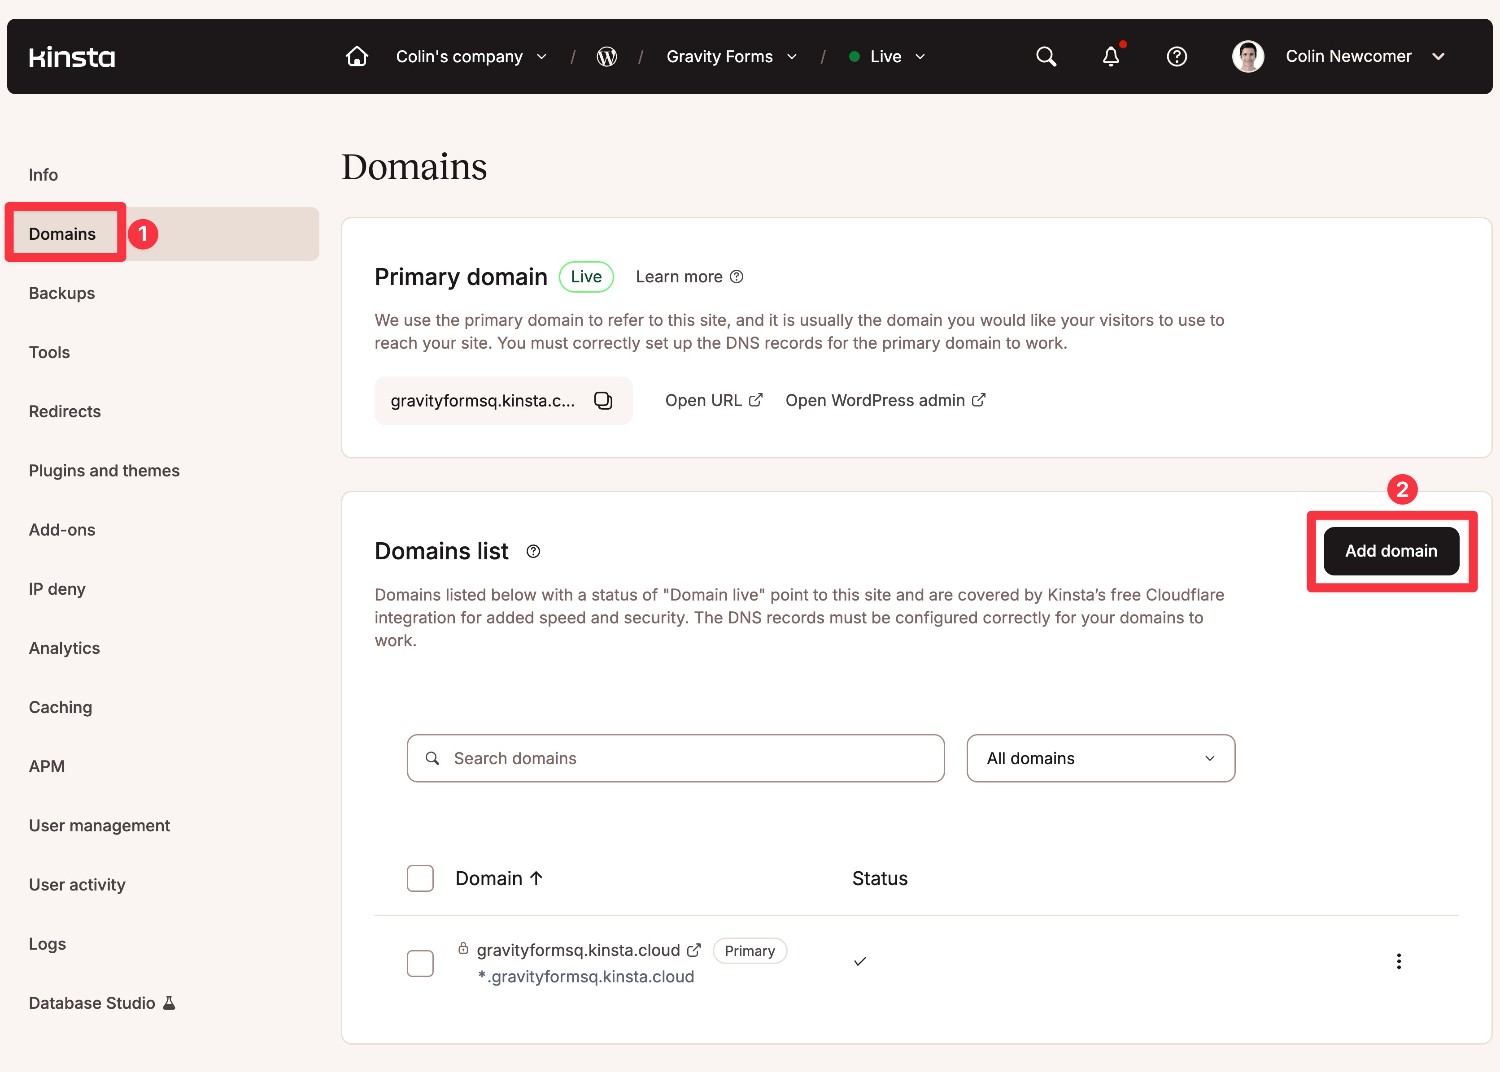This screenshot has width=1500, height=1072.
Task: Click the Domains list help icon
Action: [x=533, y=551]
